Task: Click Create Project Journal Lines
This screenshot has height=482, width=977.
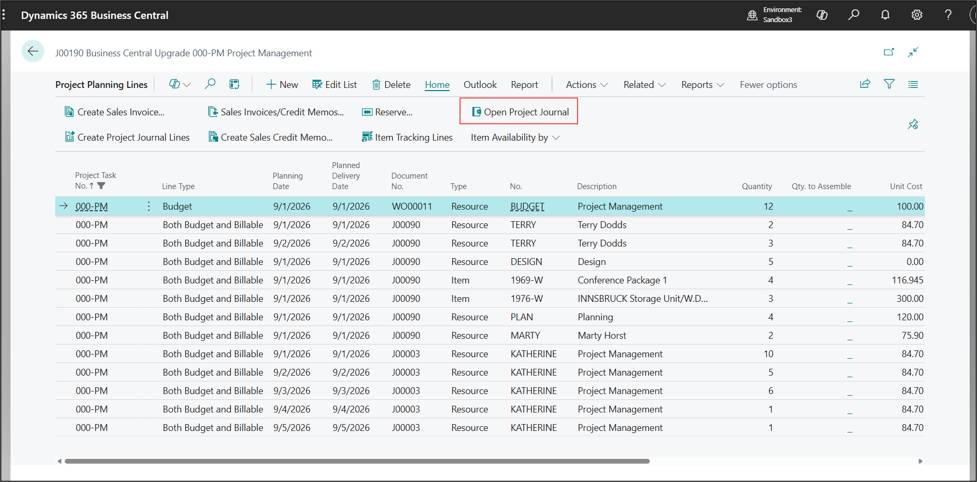Action: pos(127,137)
